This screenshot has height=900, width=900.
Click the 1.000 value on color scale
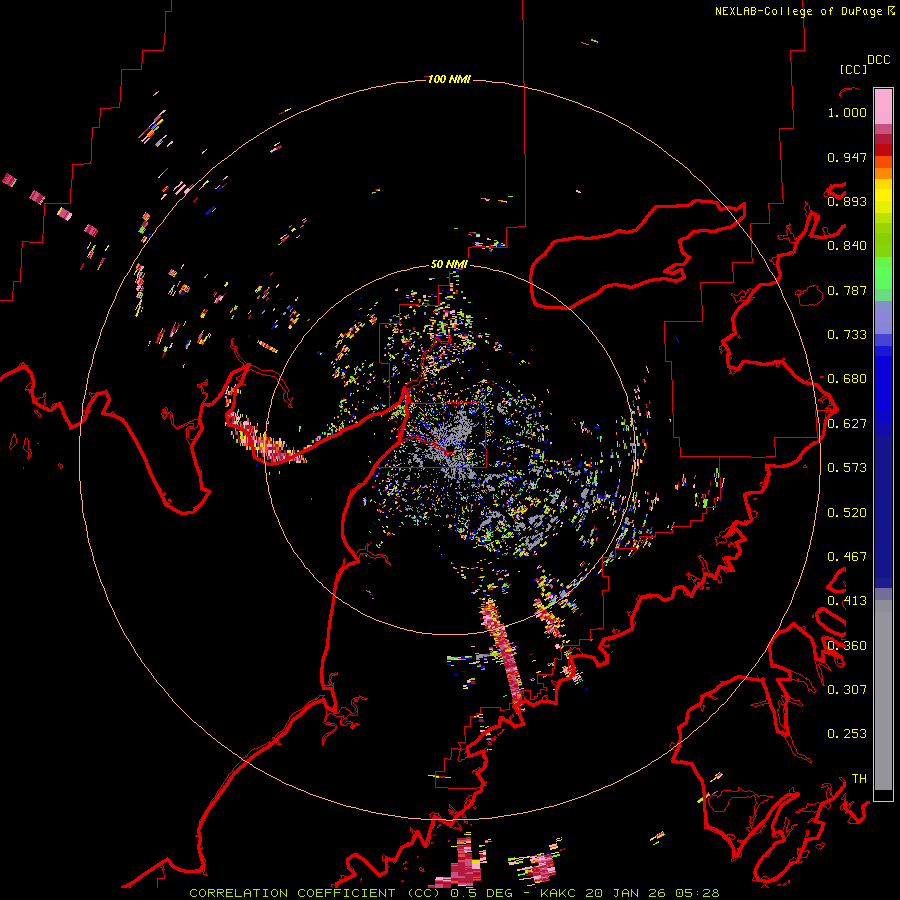click(x=847, y=112)
